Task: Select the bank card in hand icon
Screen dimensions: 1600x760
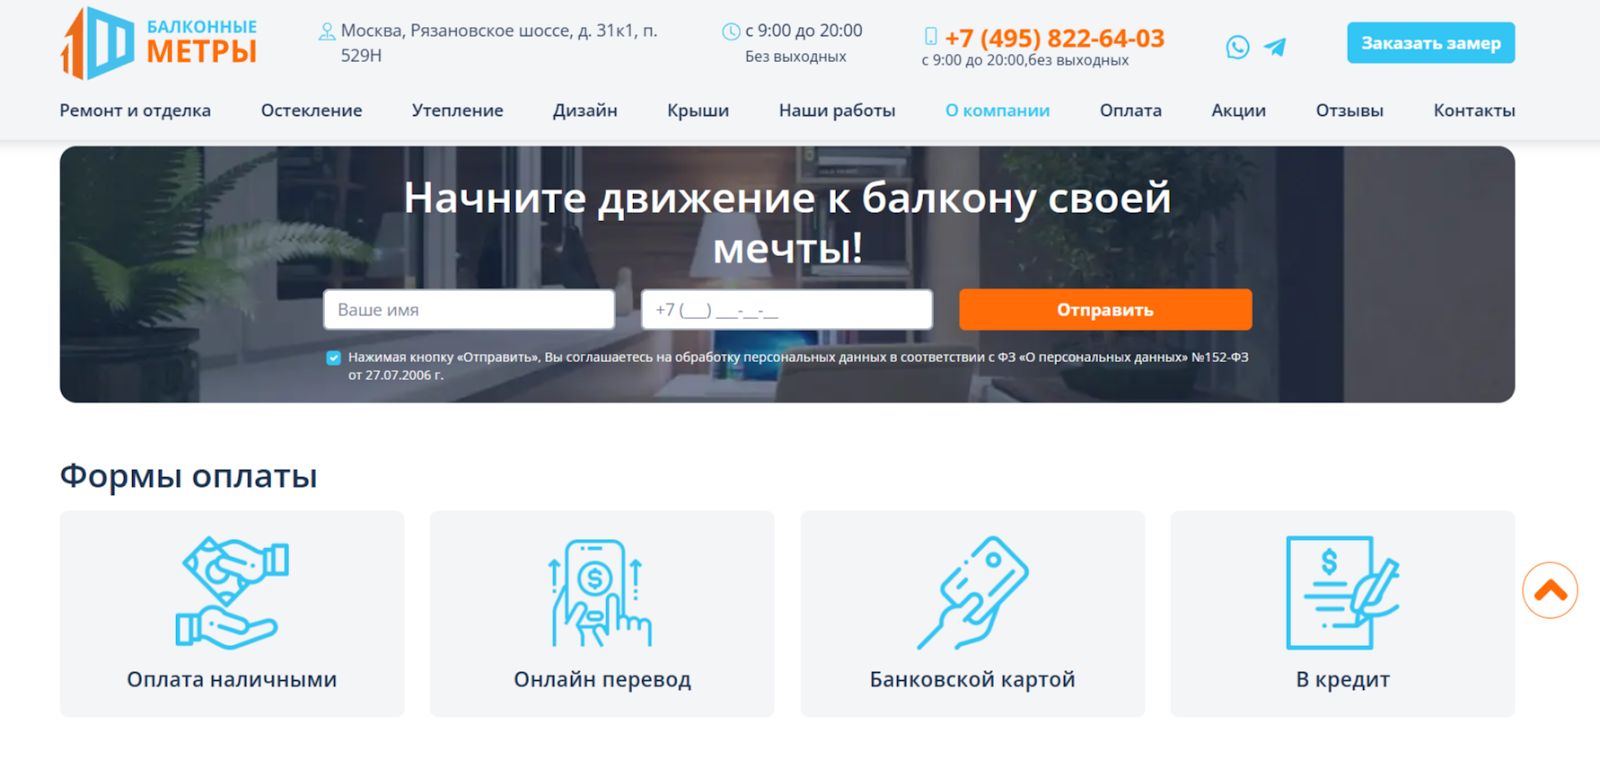Action: (x=973, y=593)
